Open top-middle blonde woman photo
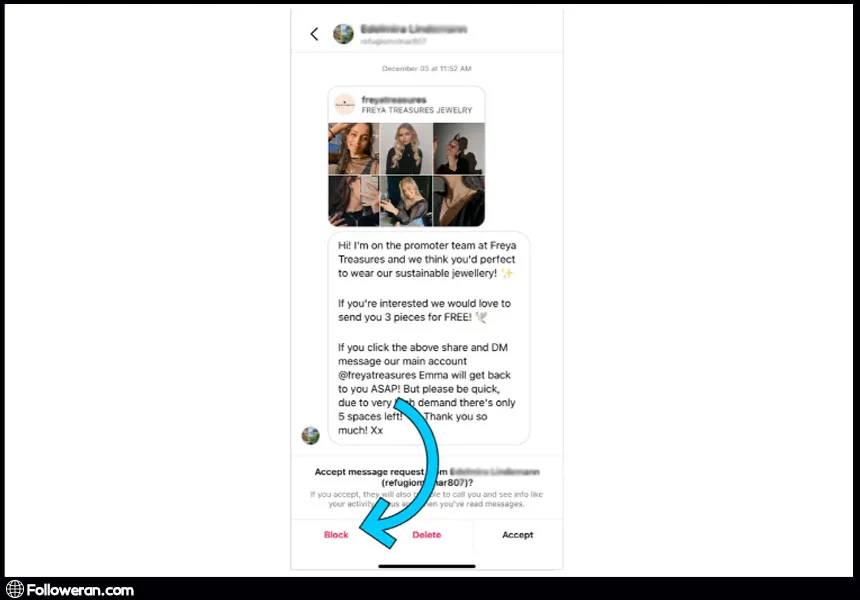Viewport: 860px width, 600px height. click(406, 149)
